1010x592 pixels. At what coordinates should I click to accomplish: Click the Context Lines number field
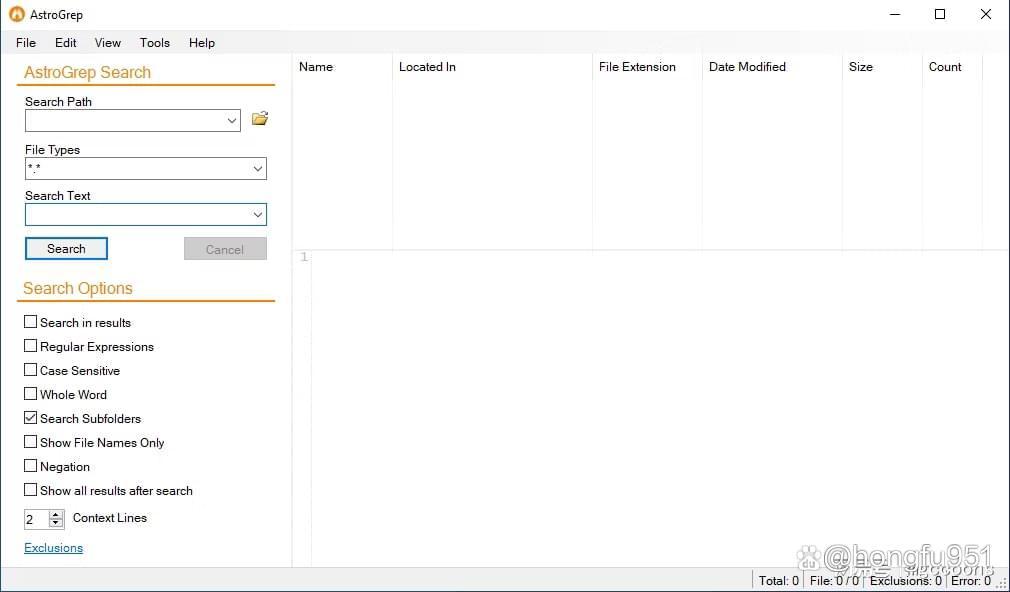(37, 519)
